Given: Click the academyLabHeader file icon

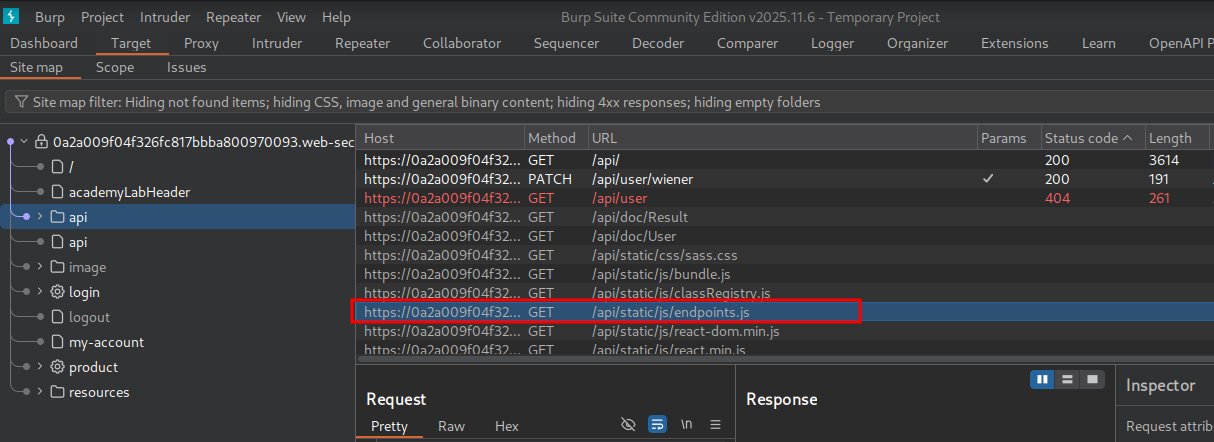Looking at the screenshot, I should 57,192.
